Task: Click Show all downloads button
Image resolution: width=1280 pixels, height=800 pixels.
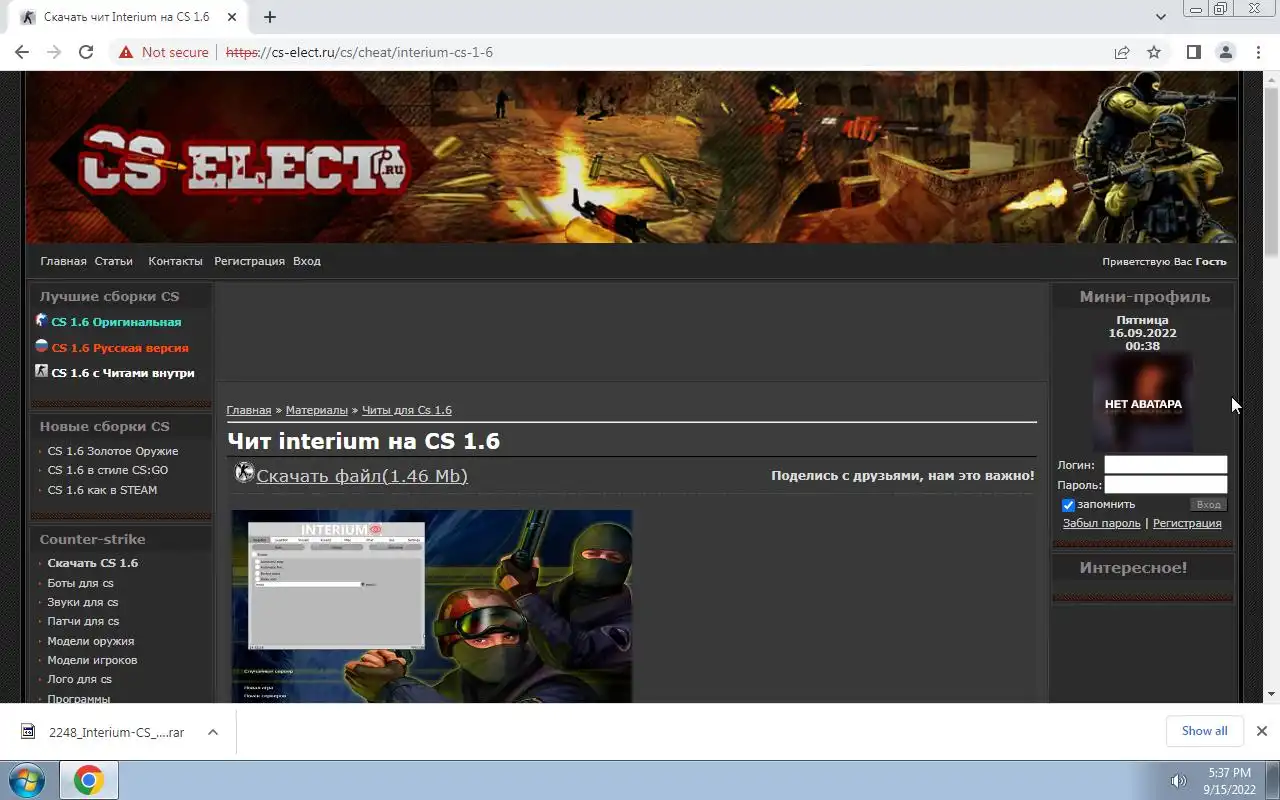Action: pos(1204,731)
